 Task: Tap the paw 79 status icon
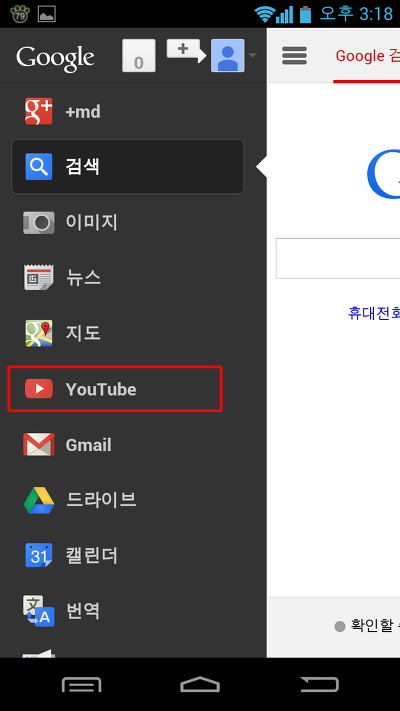(x=20, y=14)
